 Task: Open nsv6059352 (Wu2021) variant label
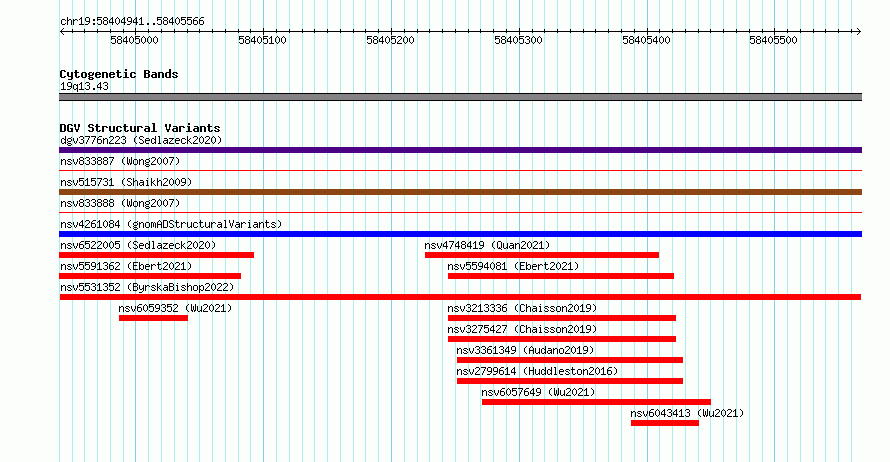tap(175, 308)
